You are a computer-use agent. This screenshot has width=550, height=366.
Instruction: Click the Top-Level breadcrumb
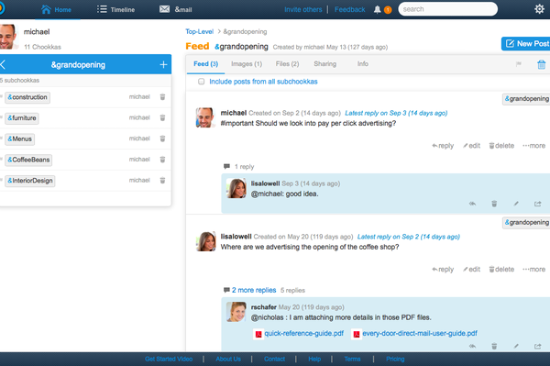coord(200,32)
